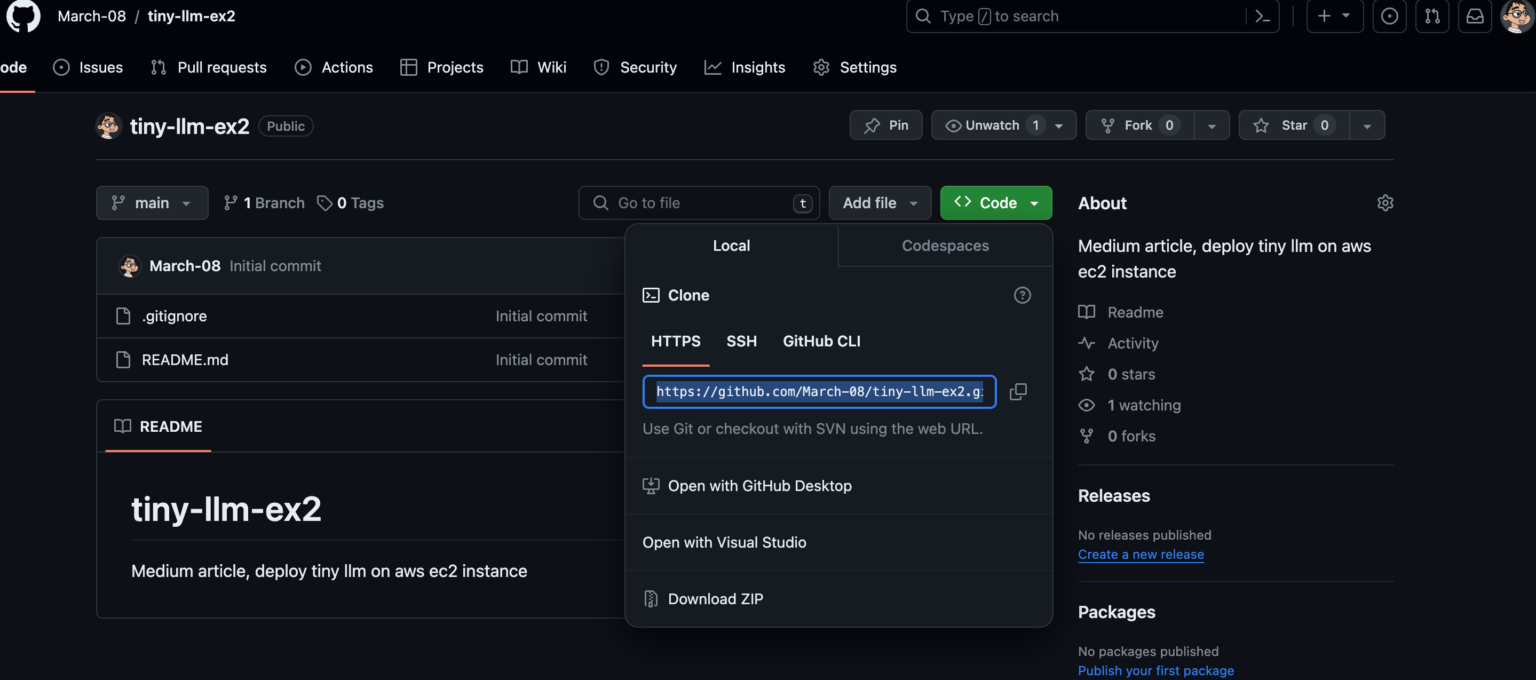Screen dimensions: 1536x680
Task: Select the GitHub CLI clone option
Action: tap(821, 341)
